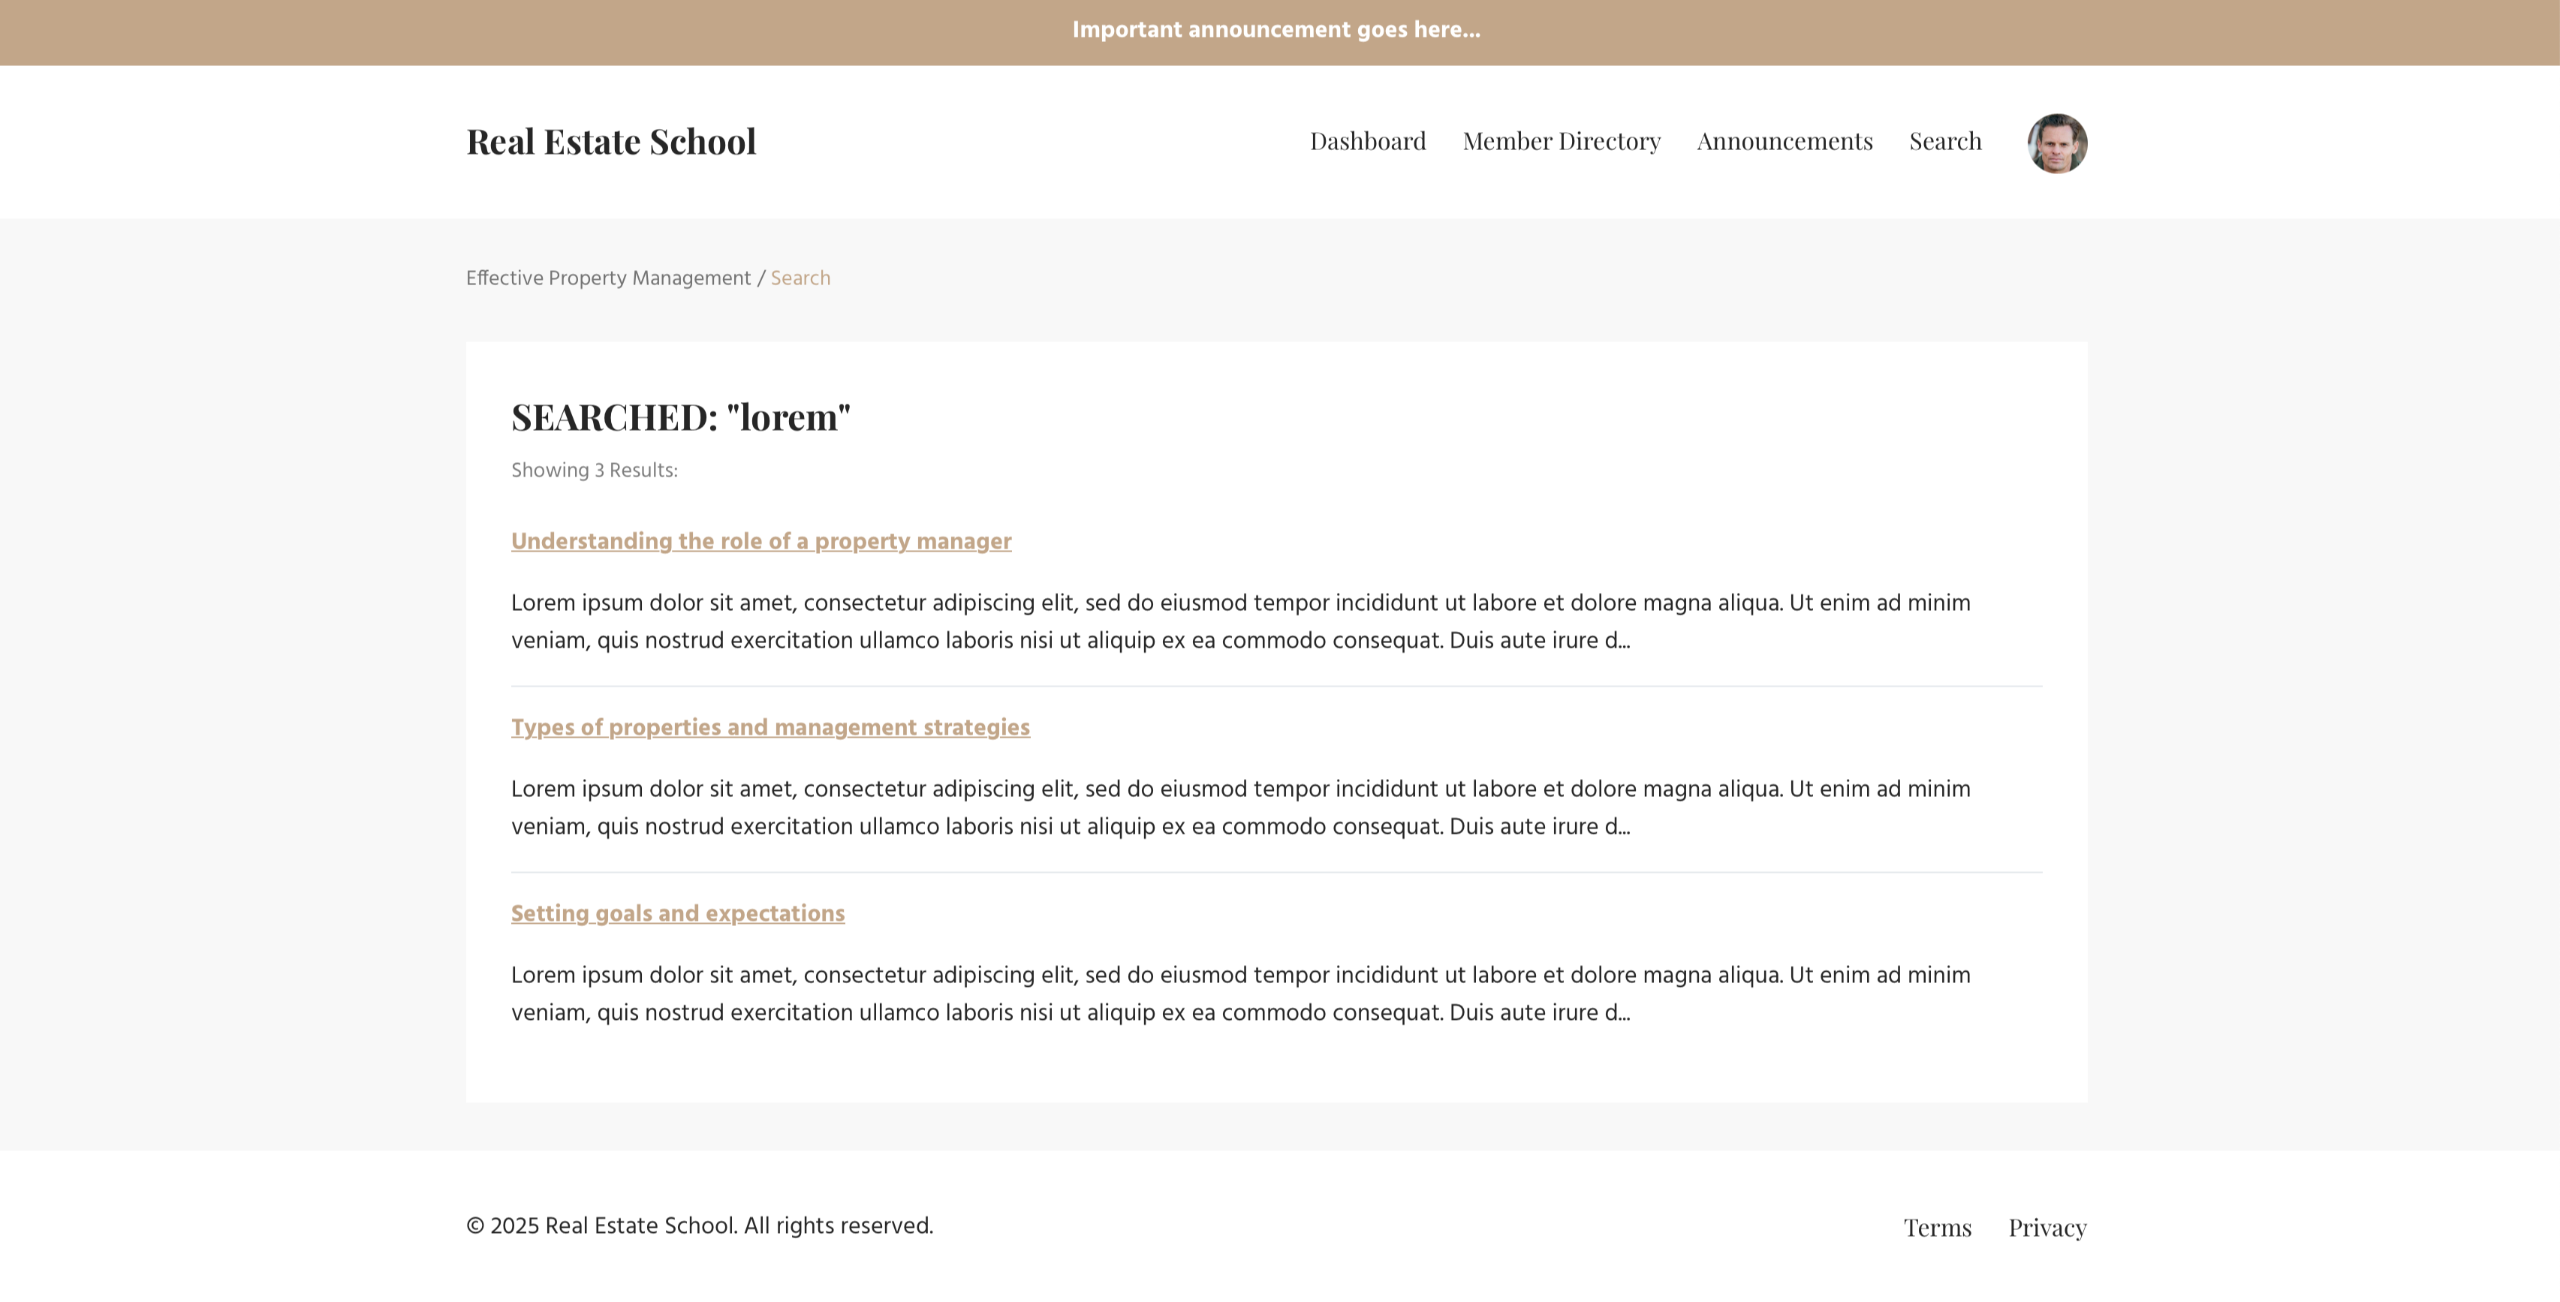Go to Dashboard in navigation
2560x1302 pixels.
pyautogui.click(x=1367, y=141)
